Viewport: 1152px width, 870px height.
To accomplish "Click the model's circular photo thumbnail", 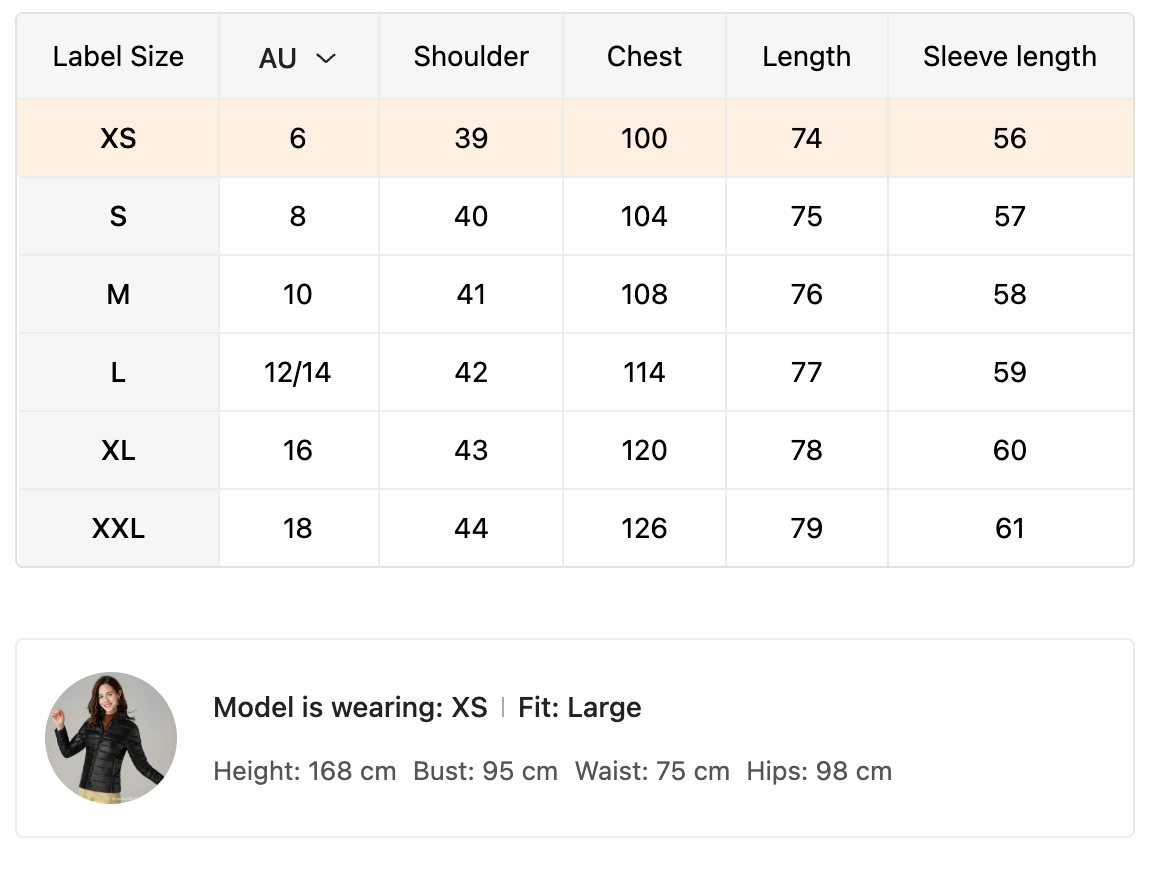I will click(x=111, y=738).
